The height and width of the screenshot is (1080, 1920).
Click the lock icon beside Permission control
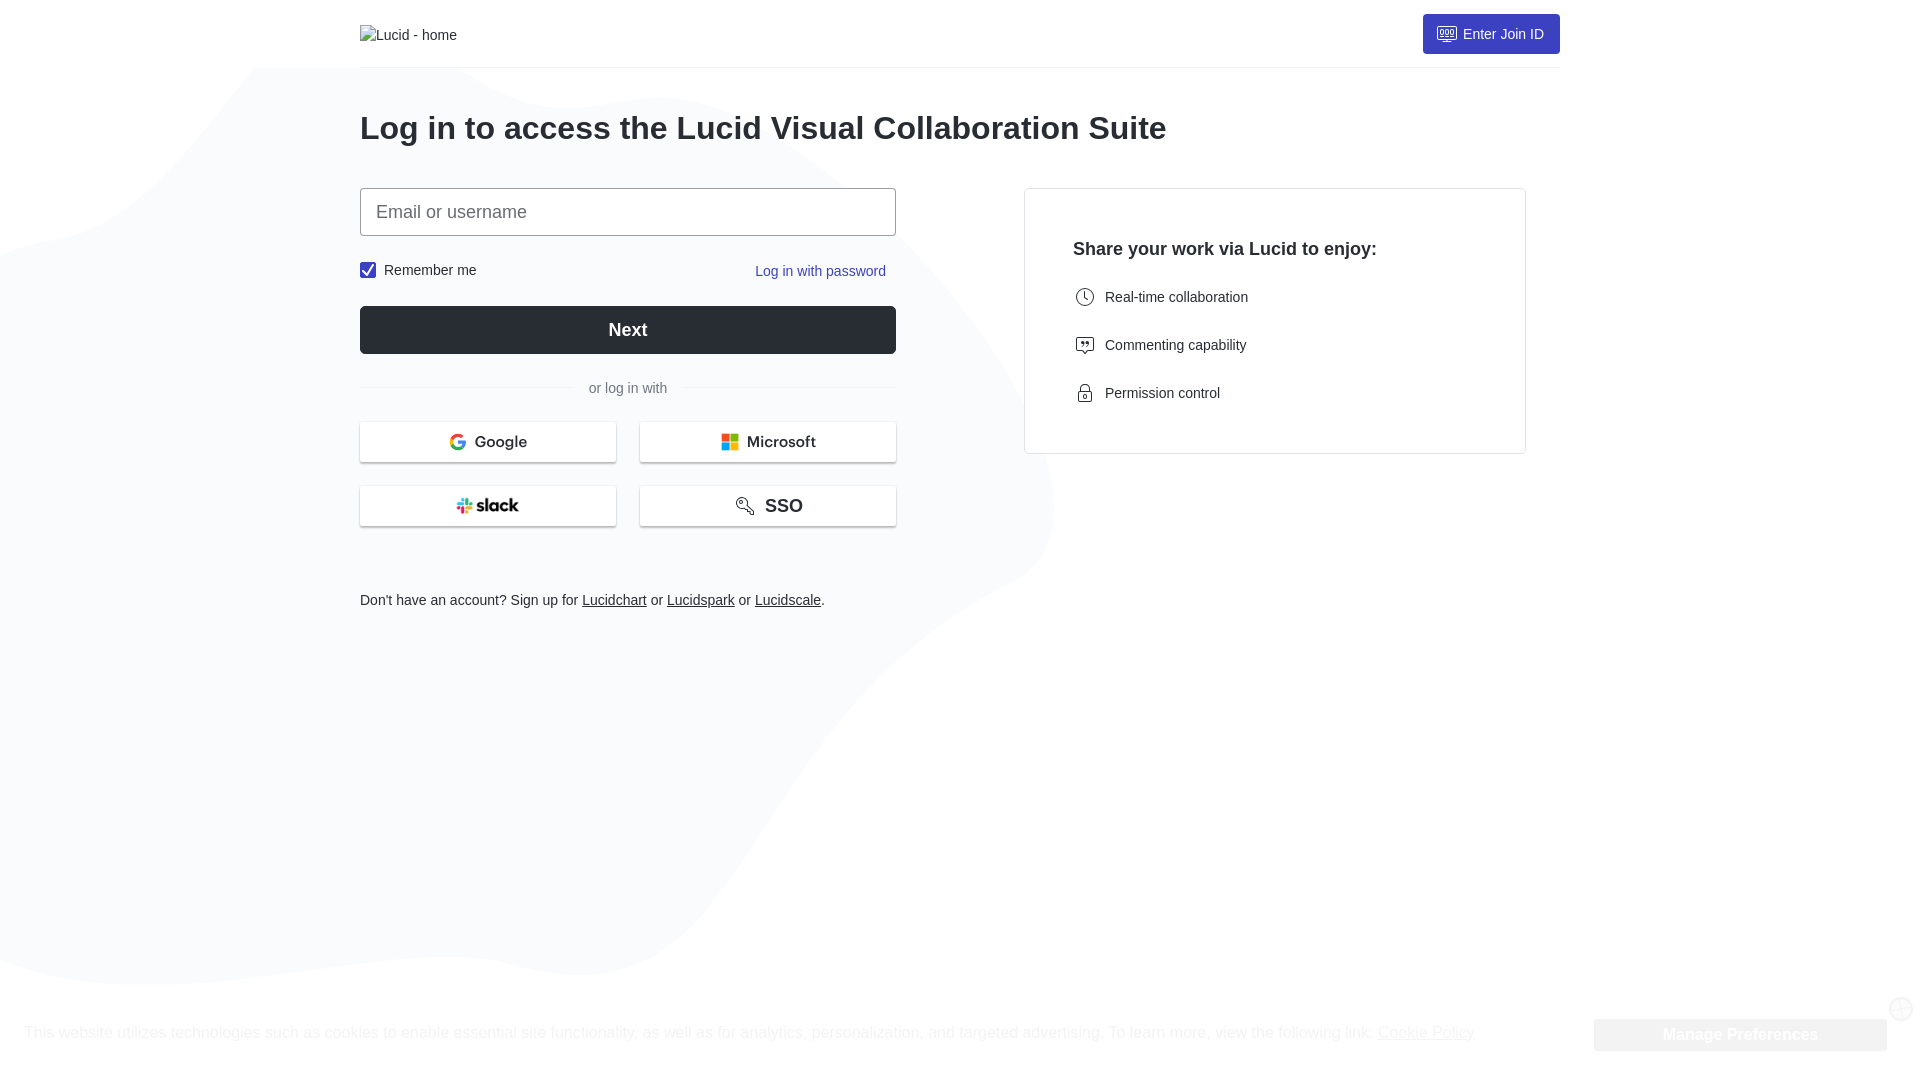click(x=1085, y=393)
